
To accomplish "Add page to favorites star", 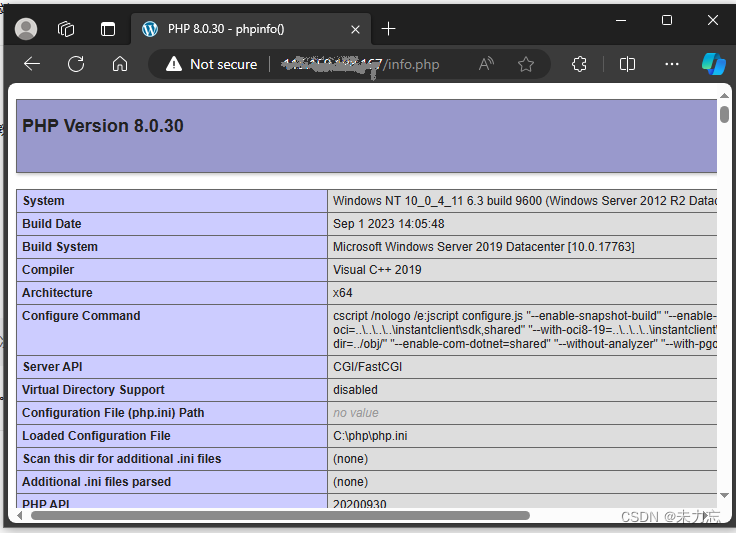I will [526, 64].
